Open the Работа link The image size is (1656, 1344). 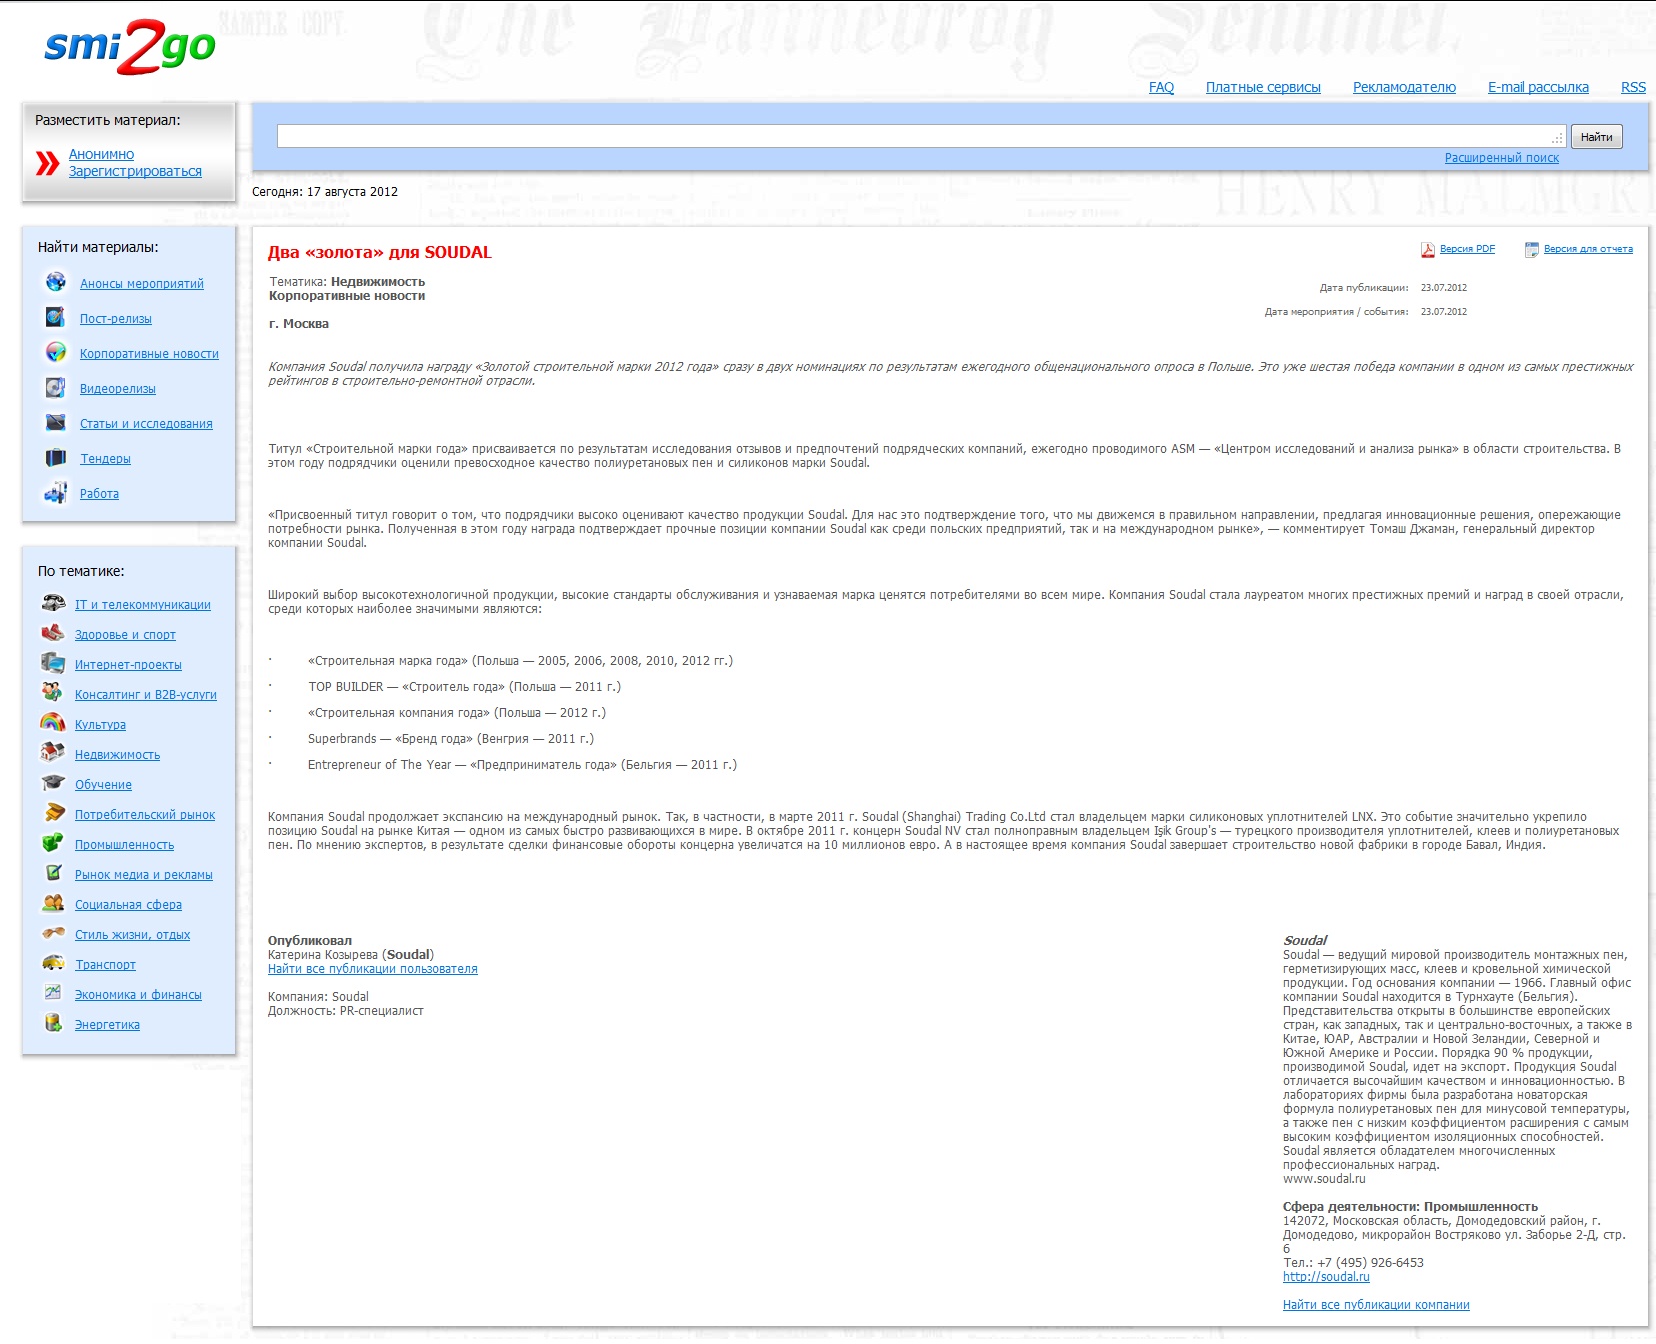coord(99,494)
